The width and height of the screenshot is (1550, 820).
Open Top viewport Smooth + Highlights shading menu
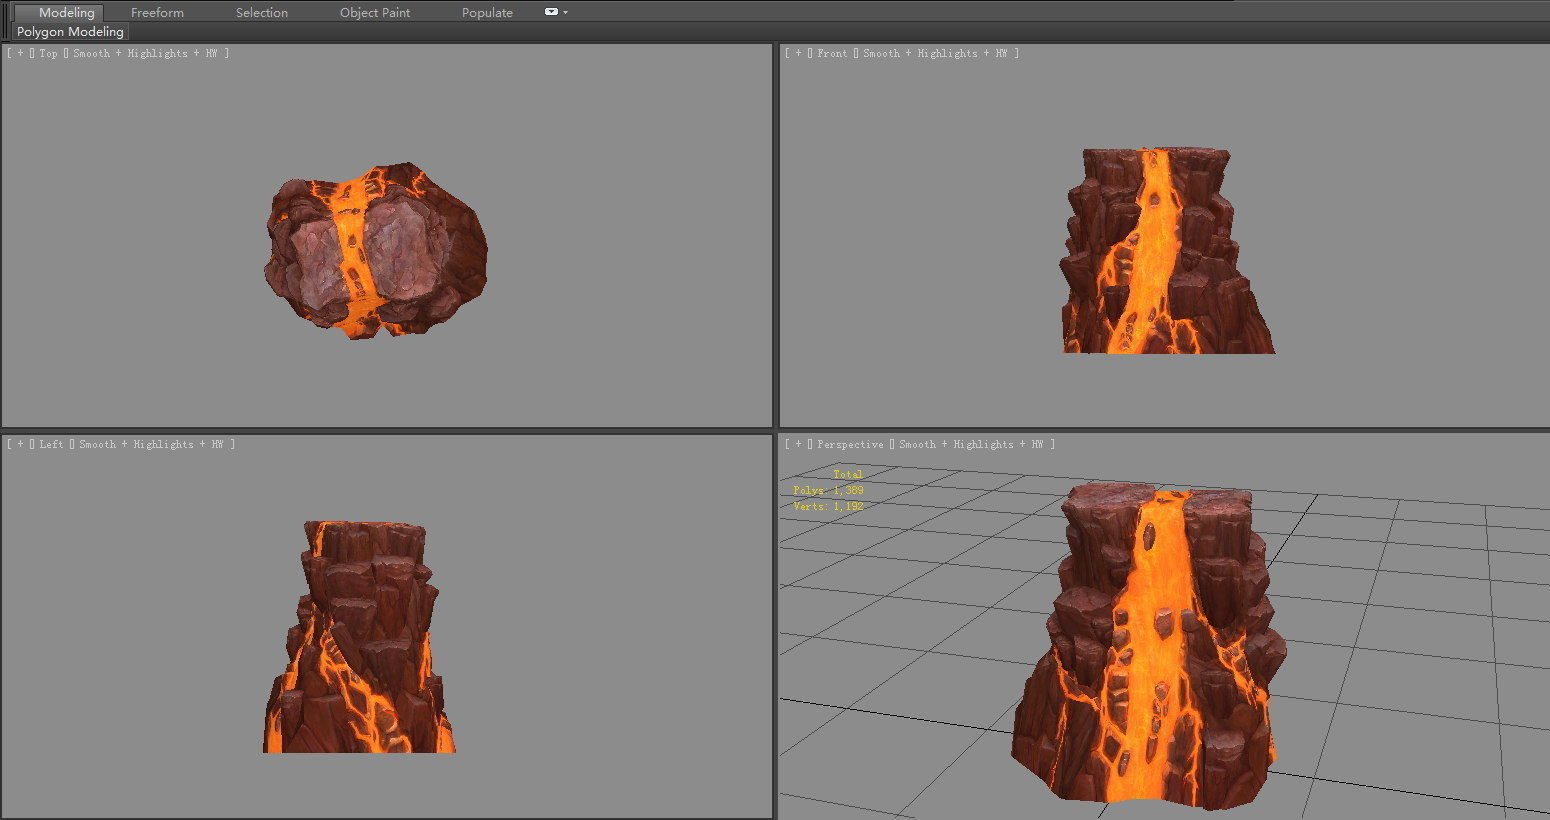[x=145, y=53]
